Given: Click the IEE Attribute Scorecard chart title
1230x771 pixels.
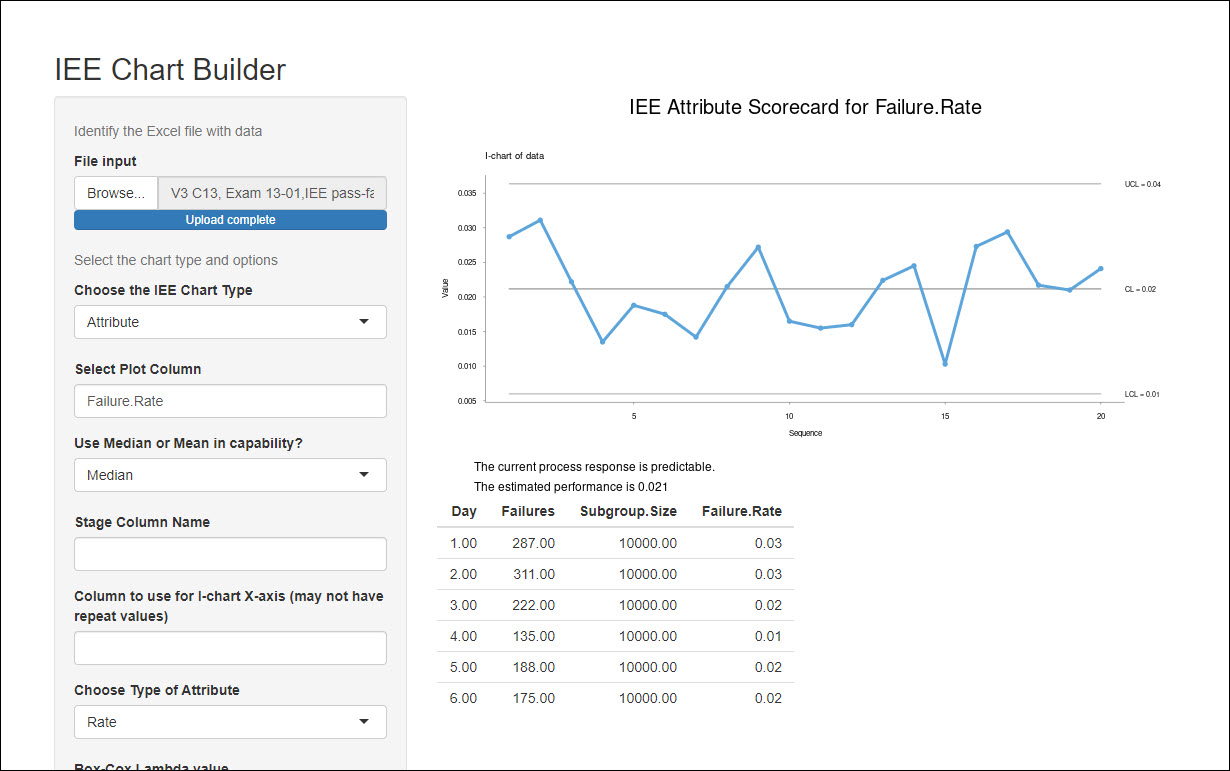Looking at the screenshot, I should pos(805,107).
